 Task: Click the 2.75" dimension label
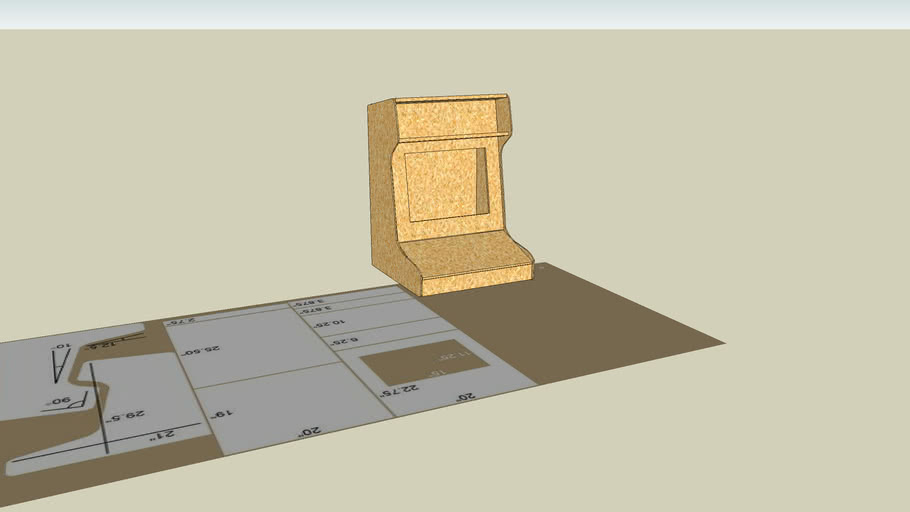click(x=180, y=322)
